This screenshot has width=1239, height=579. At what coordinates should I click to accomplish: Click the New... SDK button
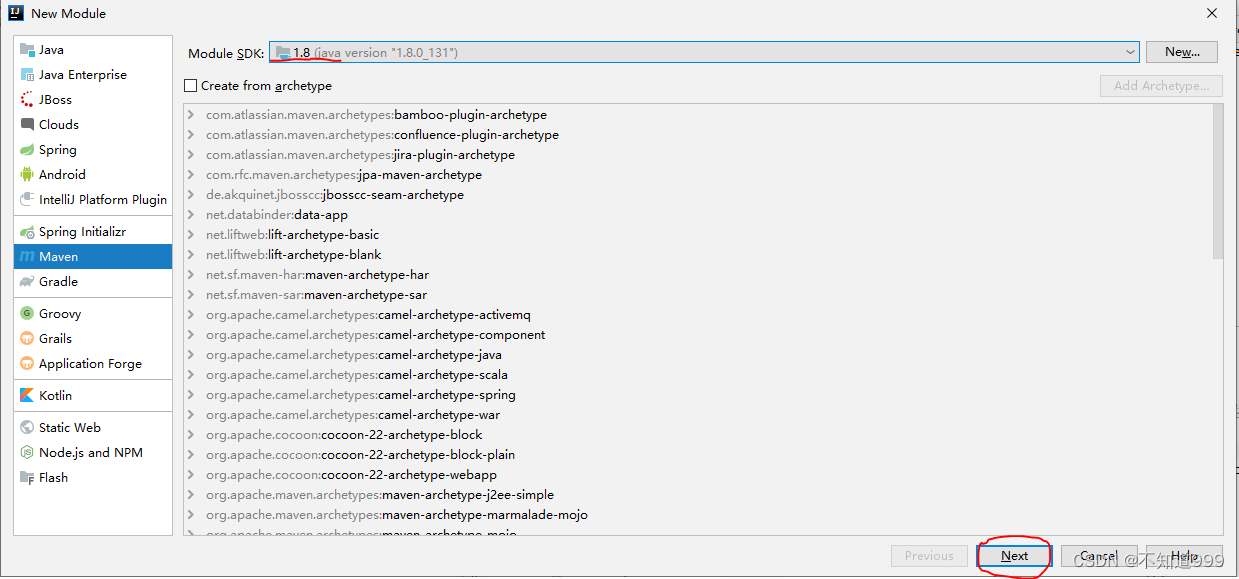[1182, 52]
